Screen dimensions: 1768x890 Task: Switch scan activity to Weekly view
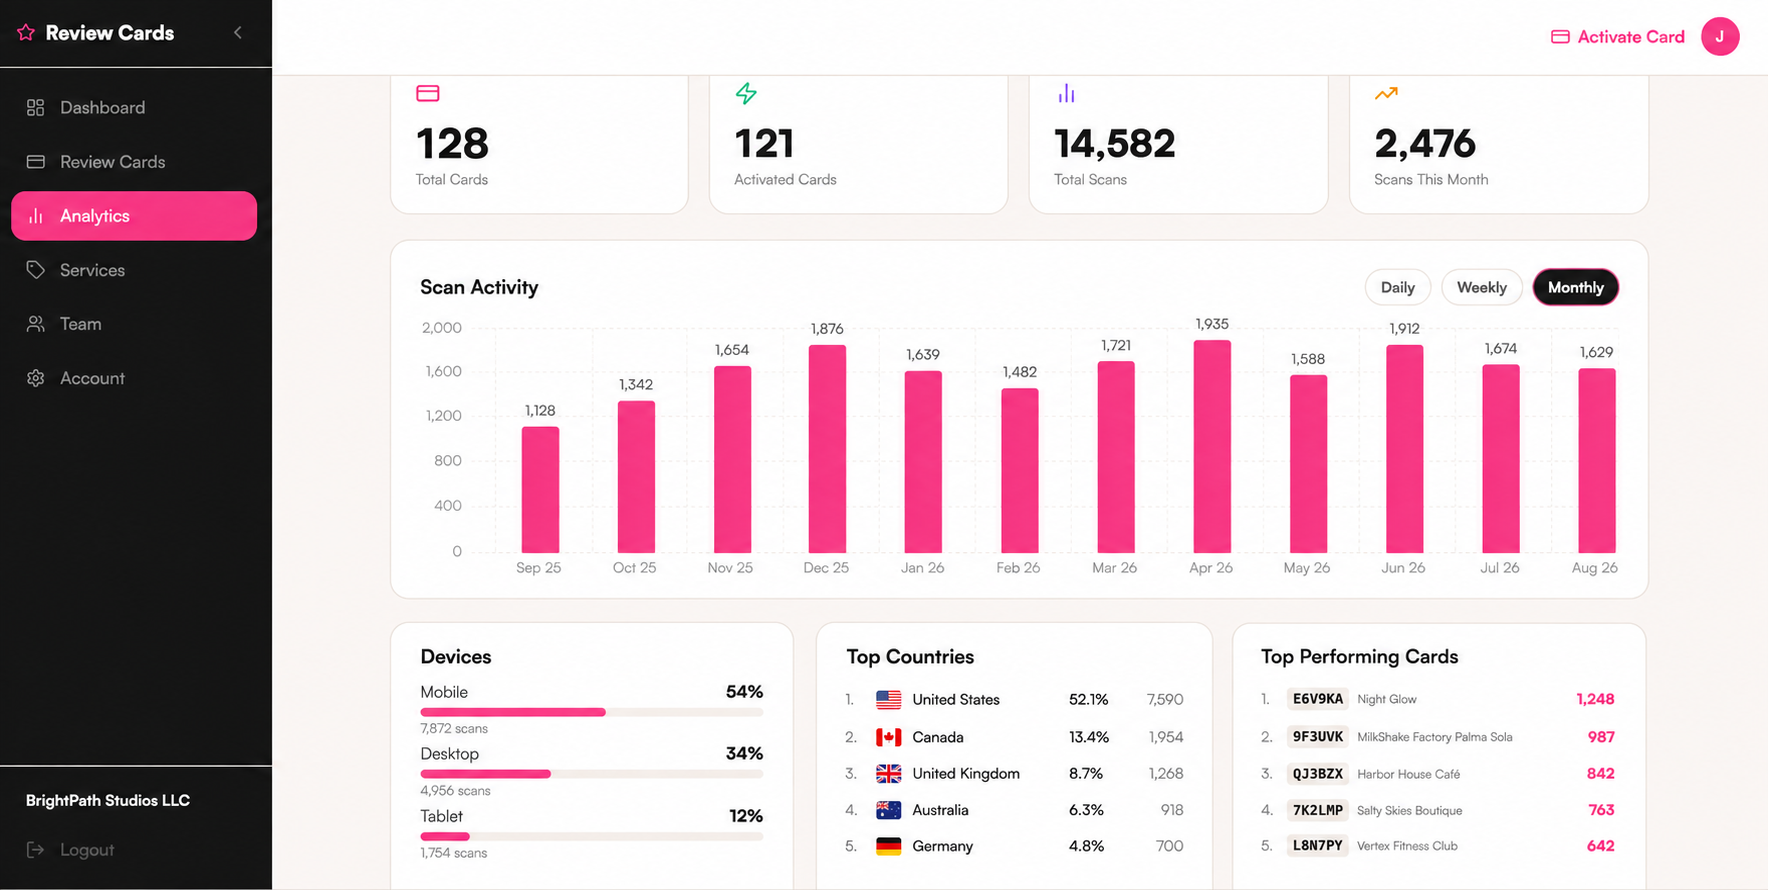1481,287
